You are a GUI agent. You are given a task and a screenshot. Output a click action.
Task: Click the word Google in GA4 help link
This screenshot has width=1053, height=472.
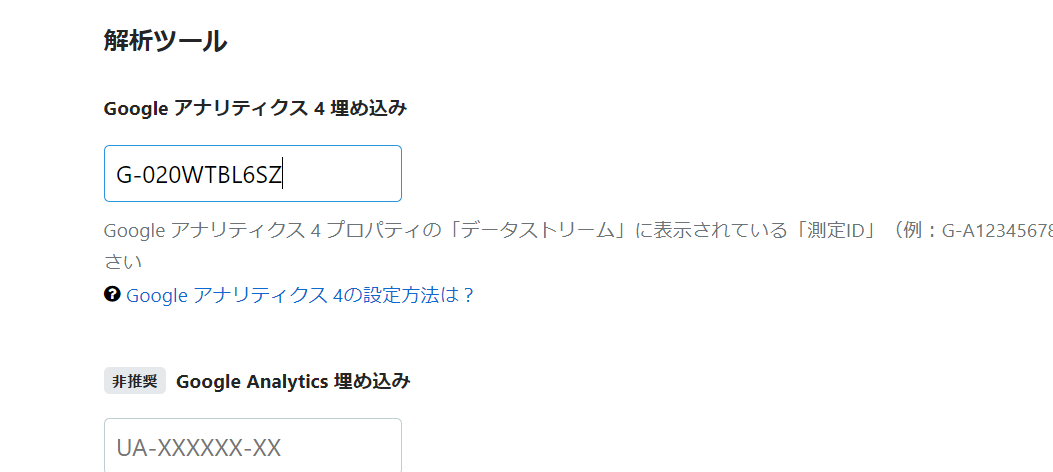point(156,295)
